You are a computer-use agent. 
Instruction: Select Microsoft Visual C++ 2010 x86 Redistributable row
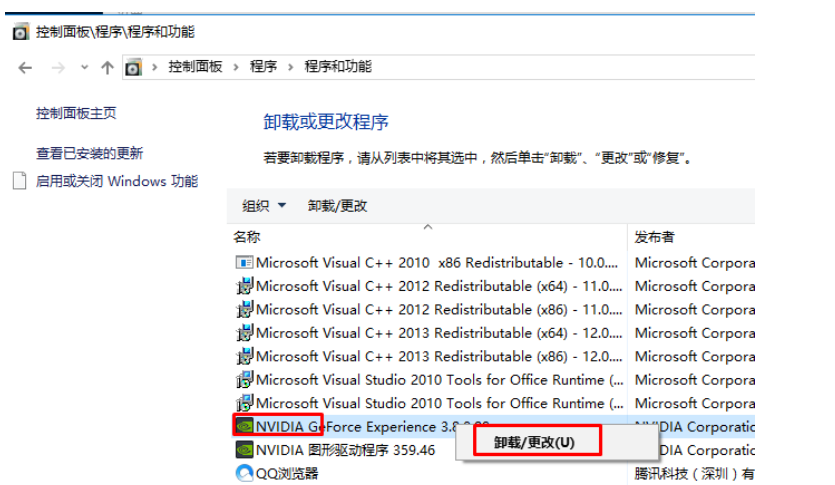437,263
